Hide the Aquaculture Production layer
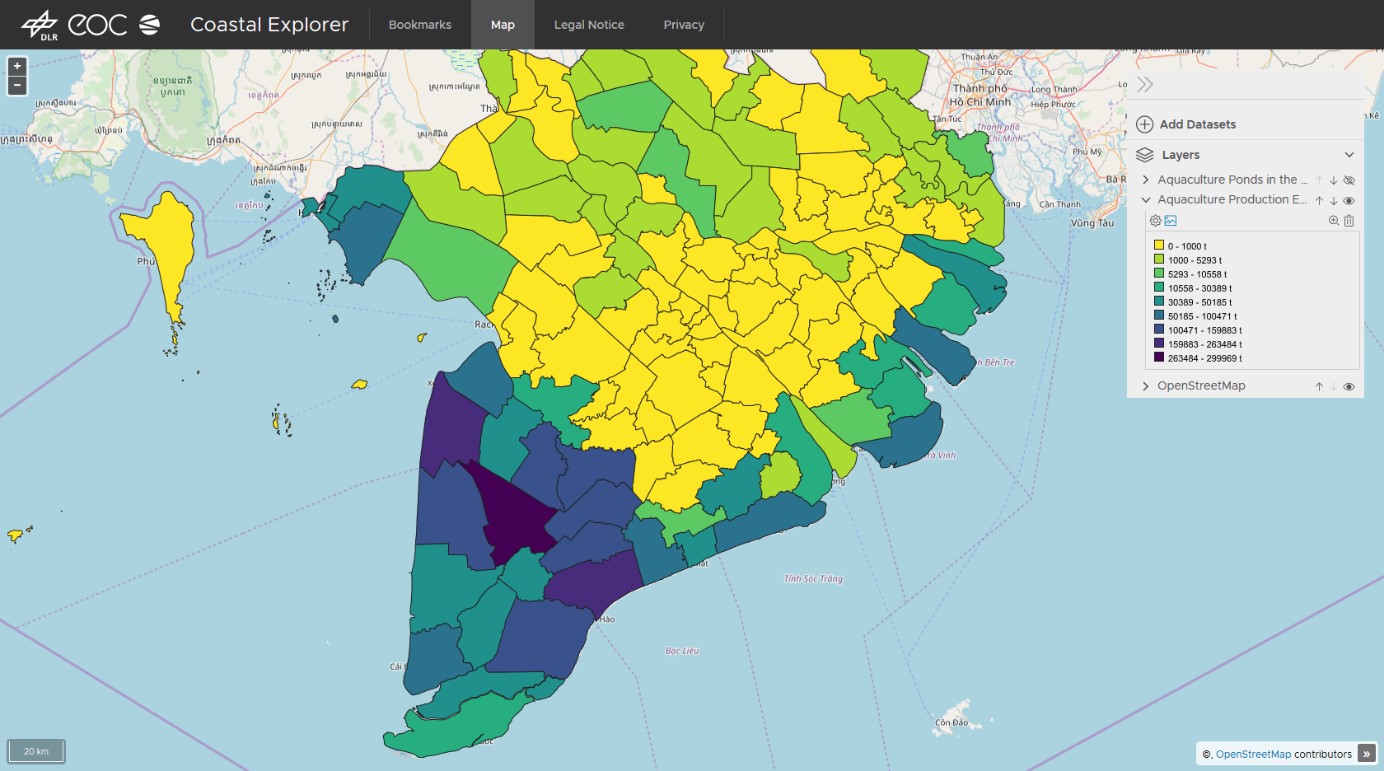The height and width of the screenshot is (771, 1384). pyautogui.click(x=1349, y=200)
